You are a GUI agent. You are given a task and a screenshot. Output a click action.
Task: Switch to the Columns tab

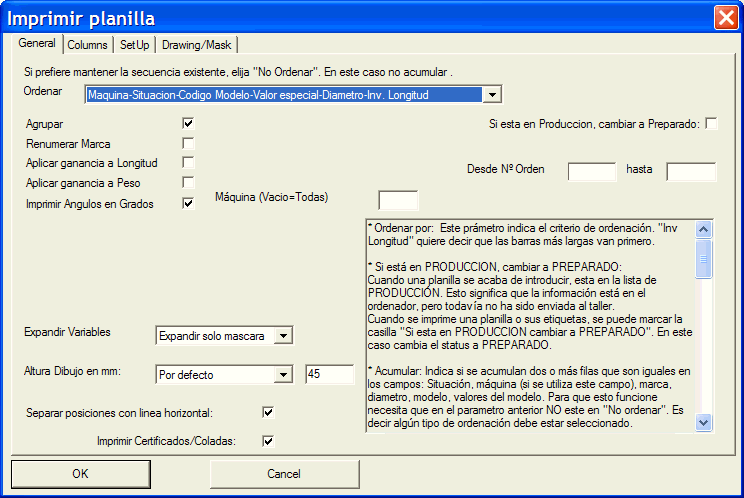[88, 45]
